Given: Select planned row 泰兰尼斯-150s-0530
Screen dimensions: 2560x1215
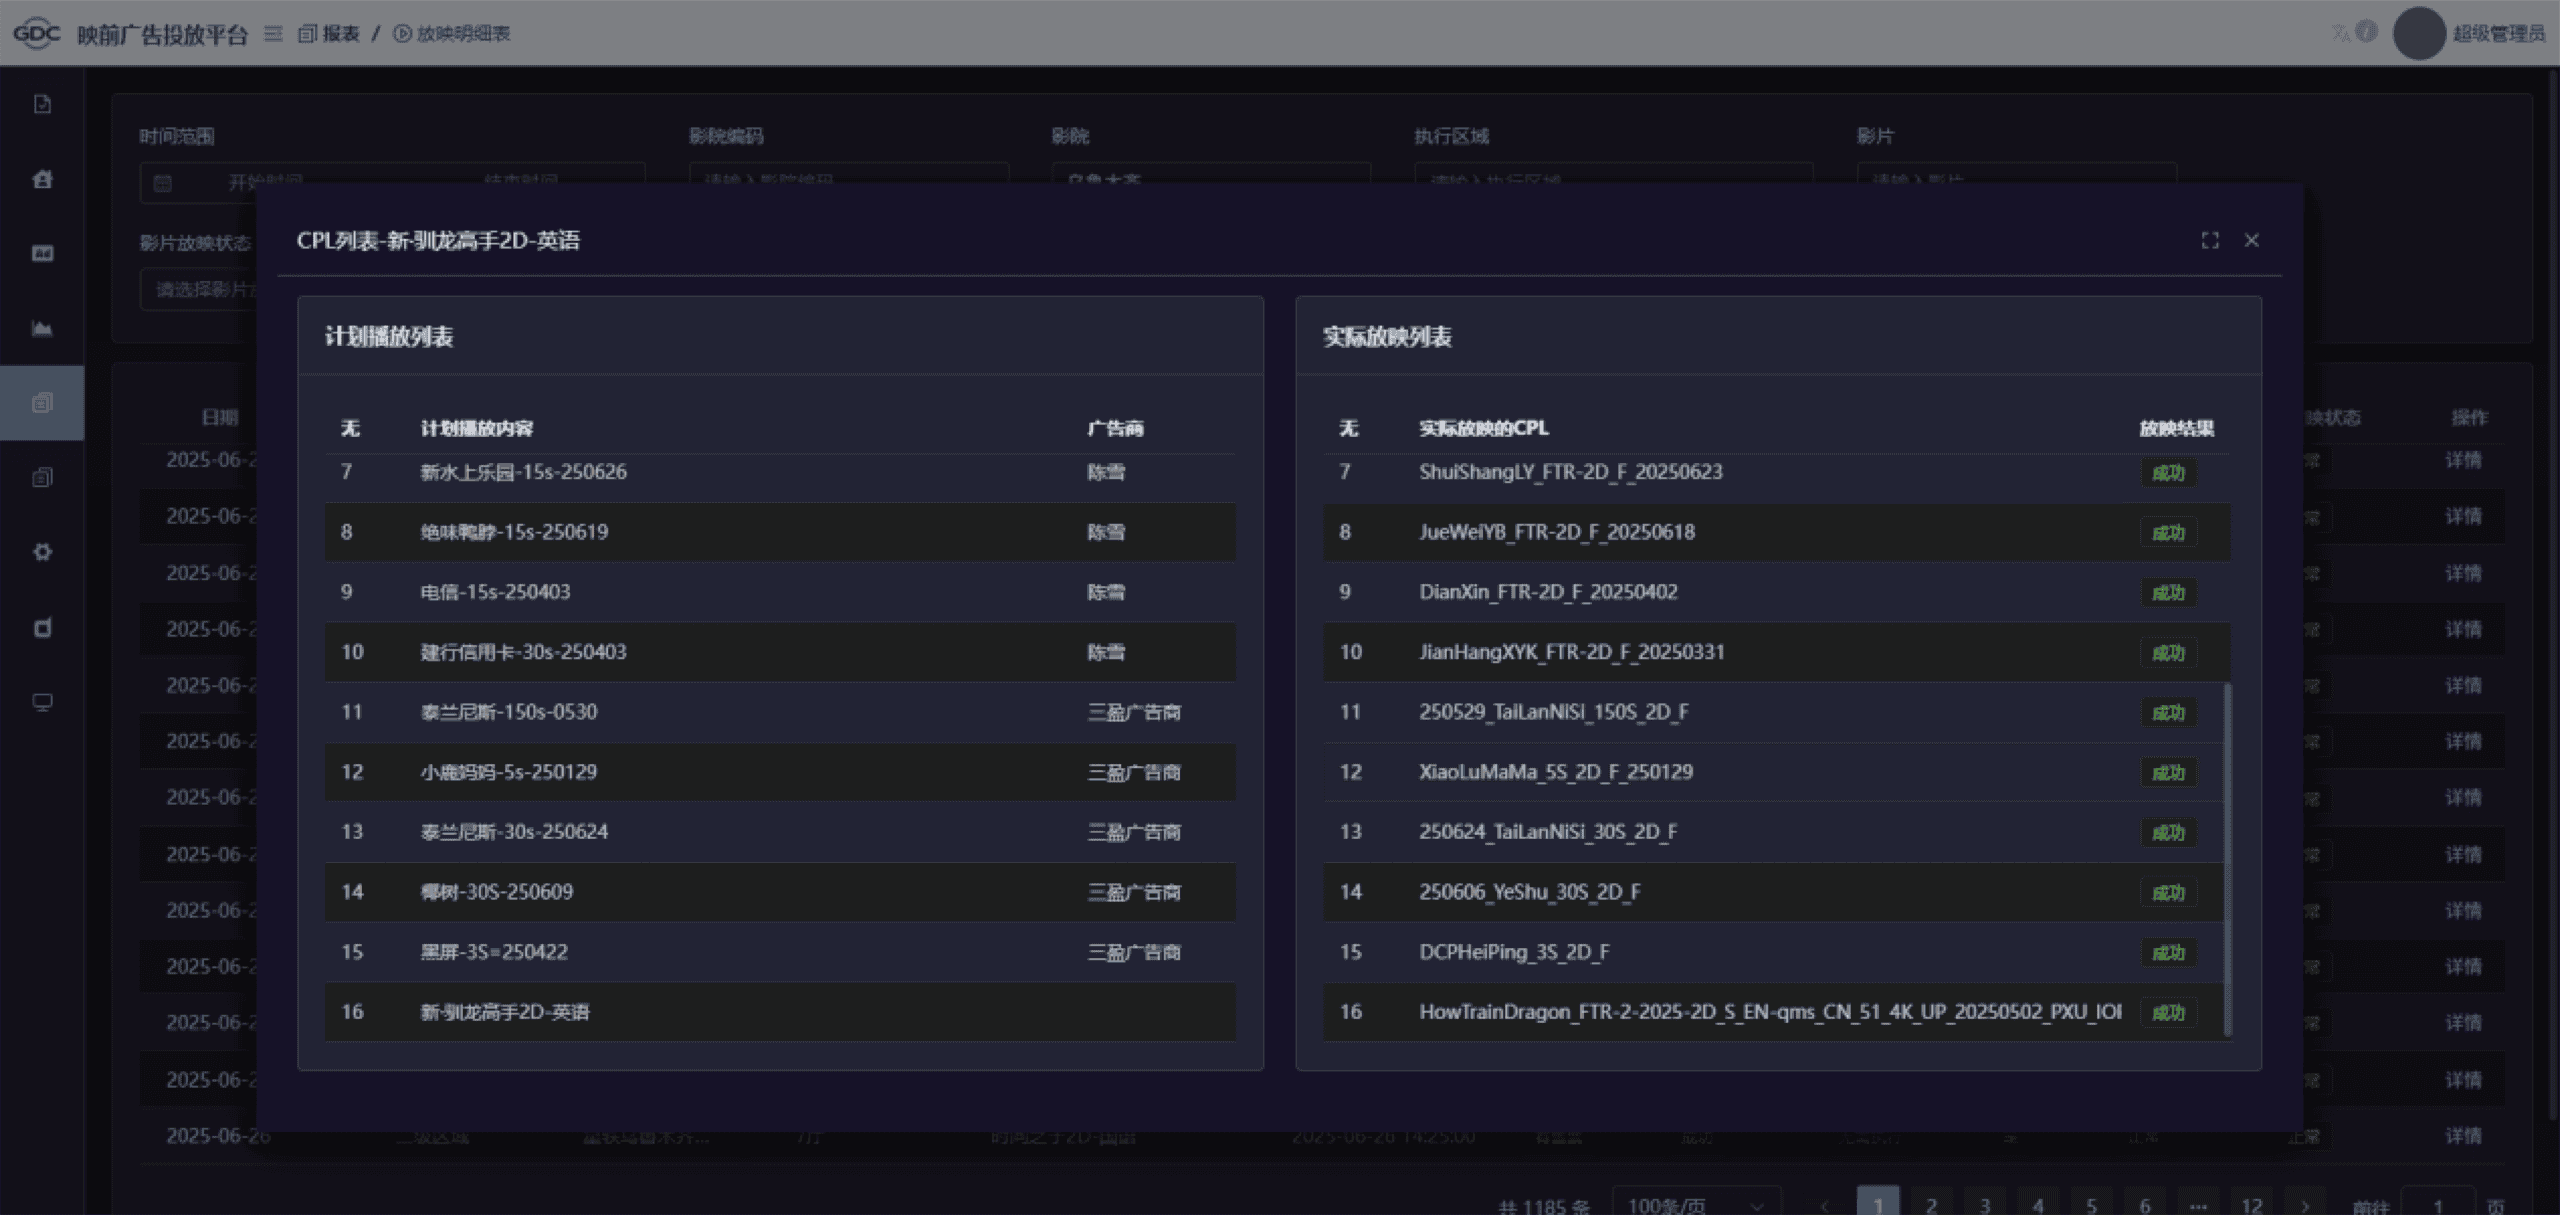Looking at the screenshot, I should pyautogui.click(x=780, y=712).
